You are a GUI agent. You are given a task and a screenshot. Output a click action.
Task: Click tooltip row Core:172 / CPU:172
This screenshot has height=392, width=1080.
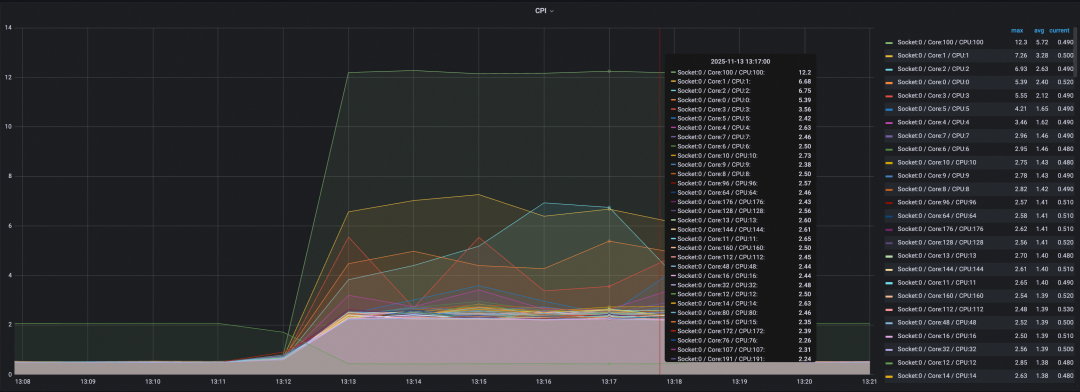[740, 331]
